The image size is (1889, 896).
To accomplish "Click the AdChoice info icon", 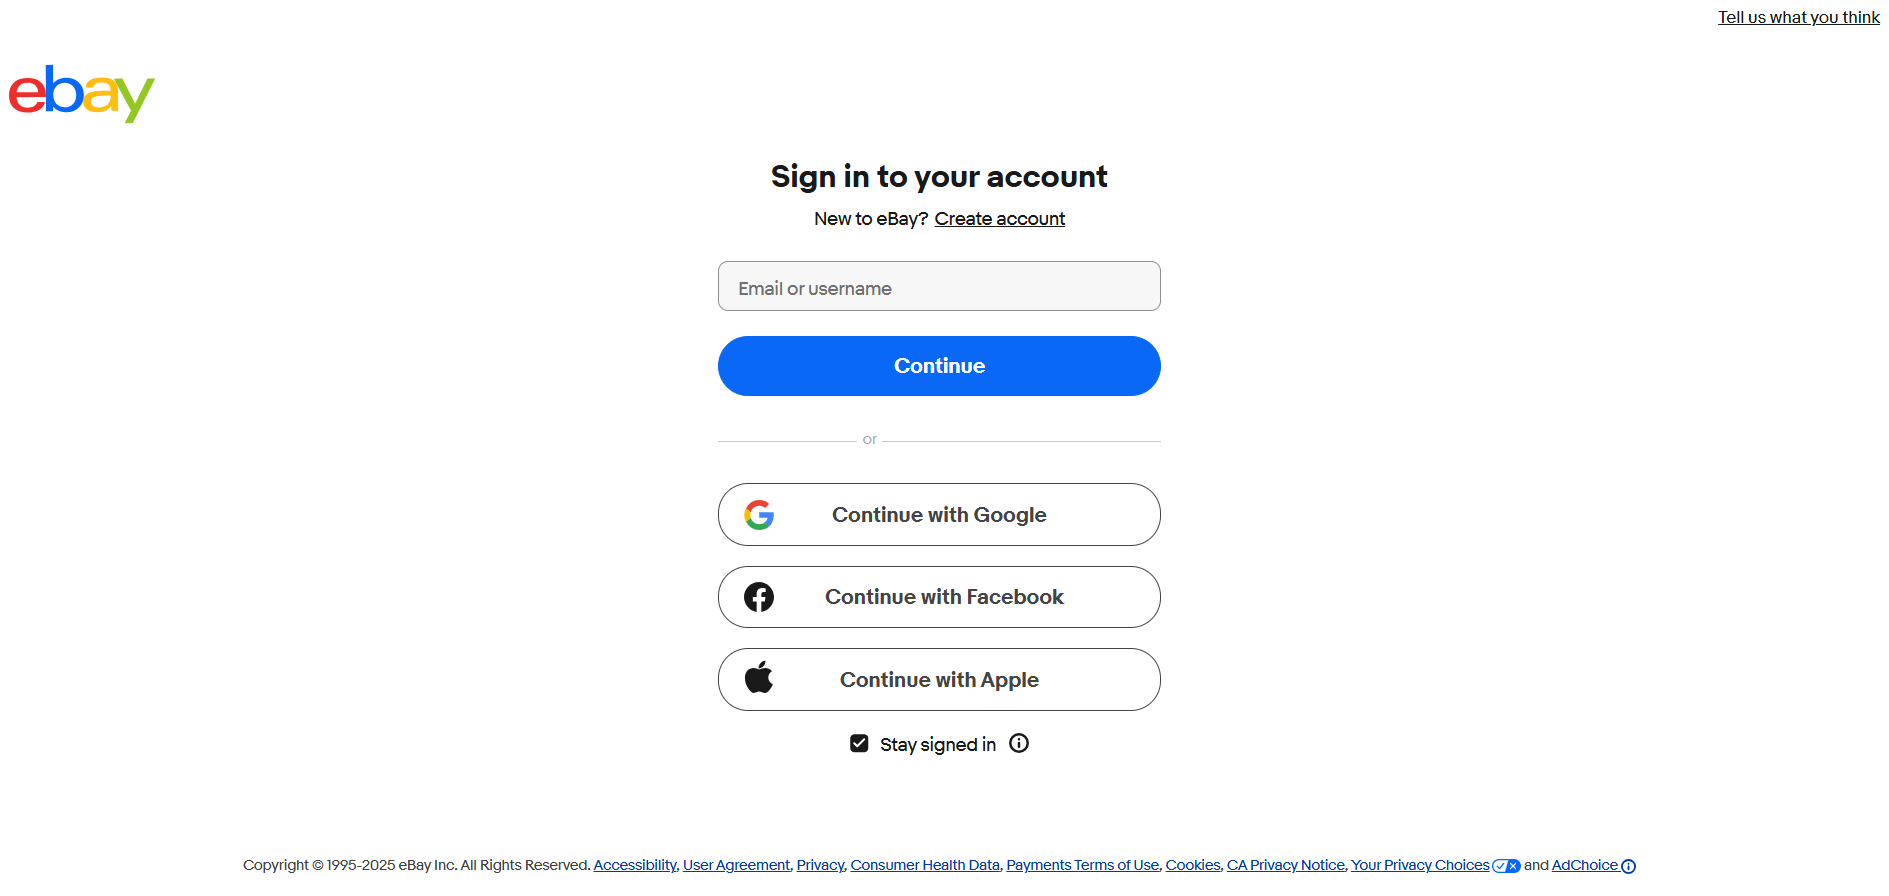I will (x=1628, y=866).
